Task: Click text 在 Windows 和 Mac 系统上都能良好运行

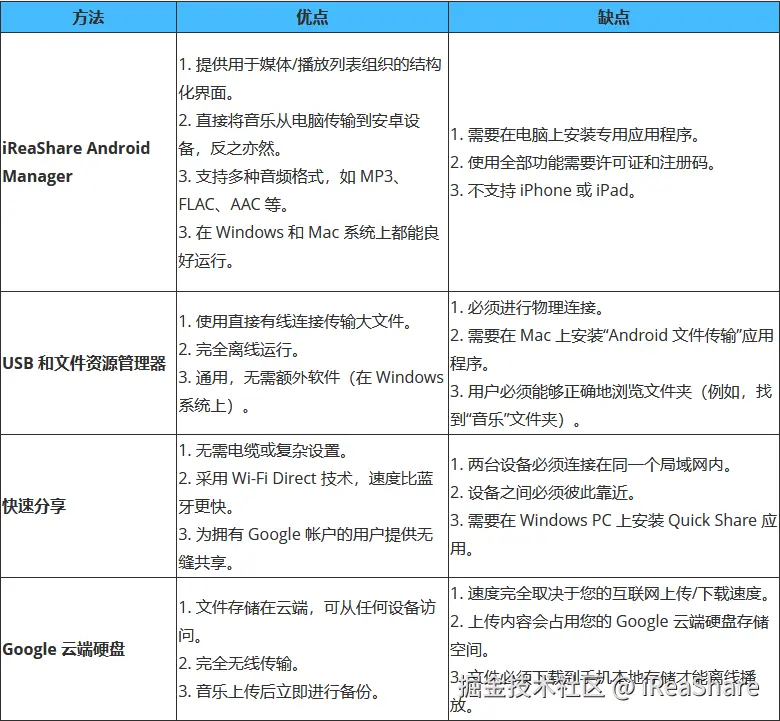Action: [x=308, y=246]
